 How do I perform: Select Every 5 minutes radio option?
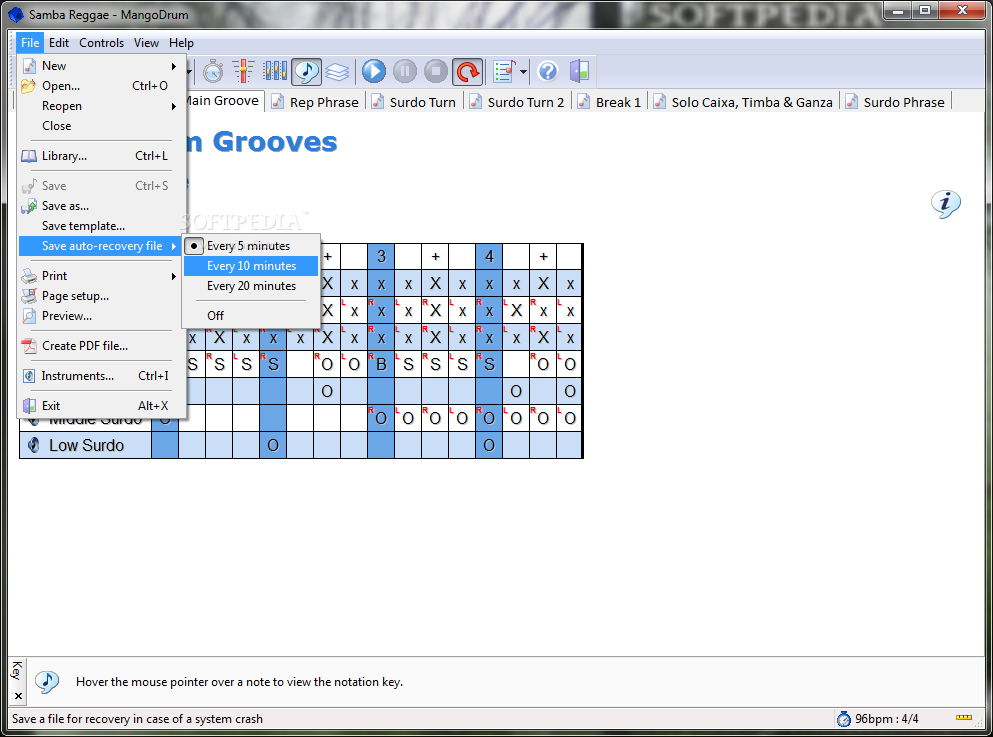click(x=251, y=246)
